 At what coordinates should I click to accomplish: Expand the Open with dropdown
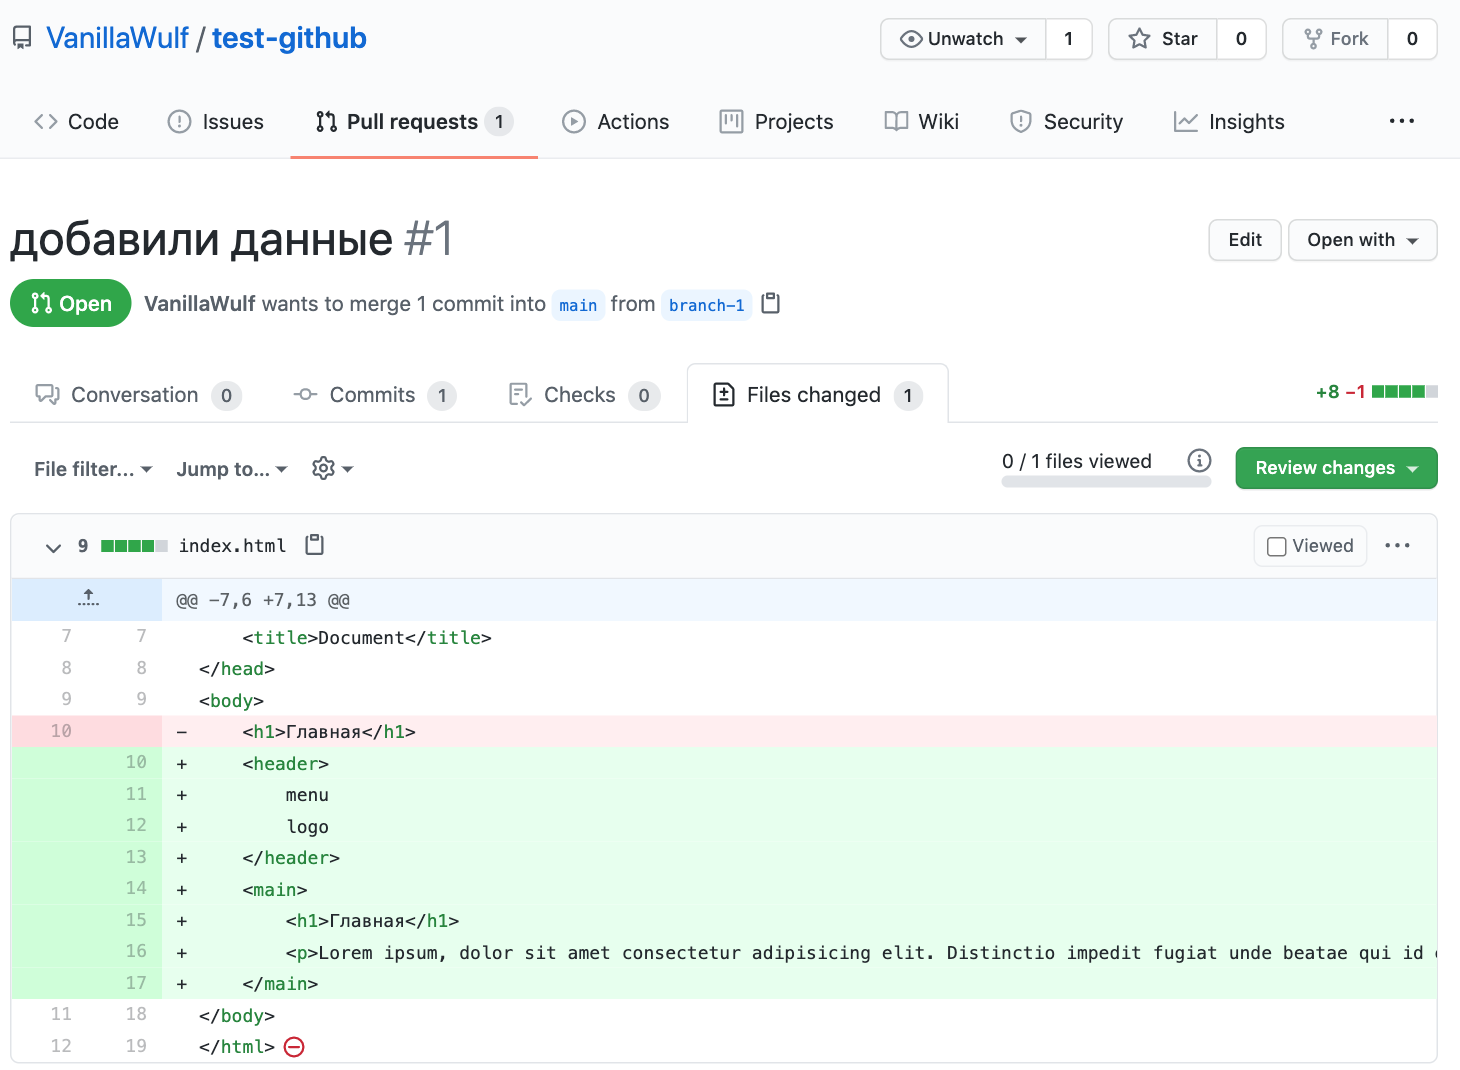click(x=1363, y=240)
